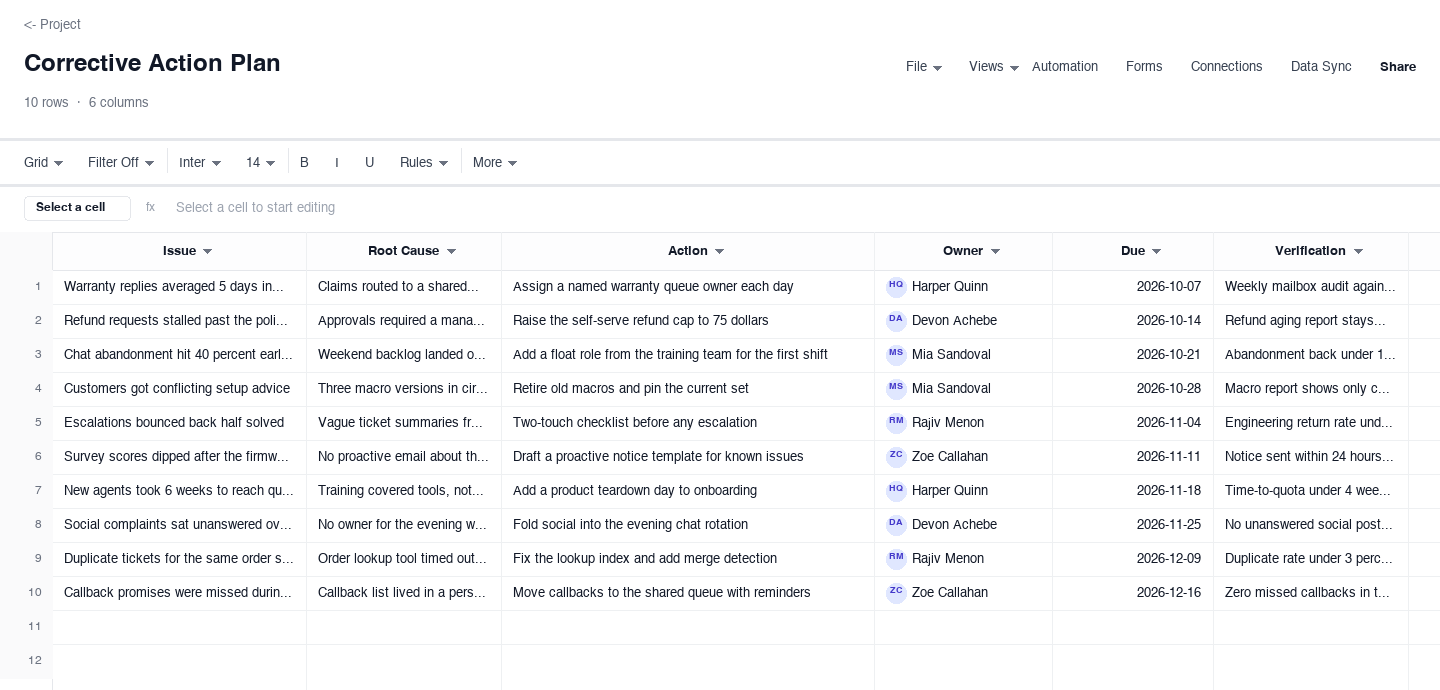Screen dimensions: 1440x690
Task: Open Data Sync
Action: (x=1321, y=67)
